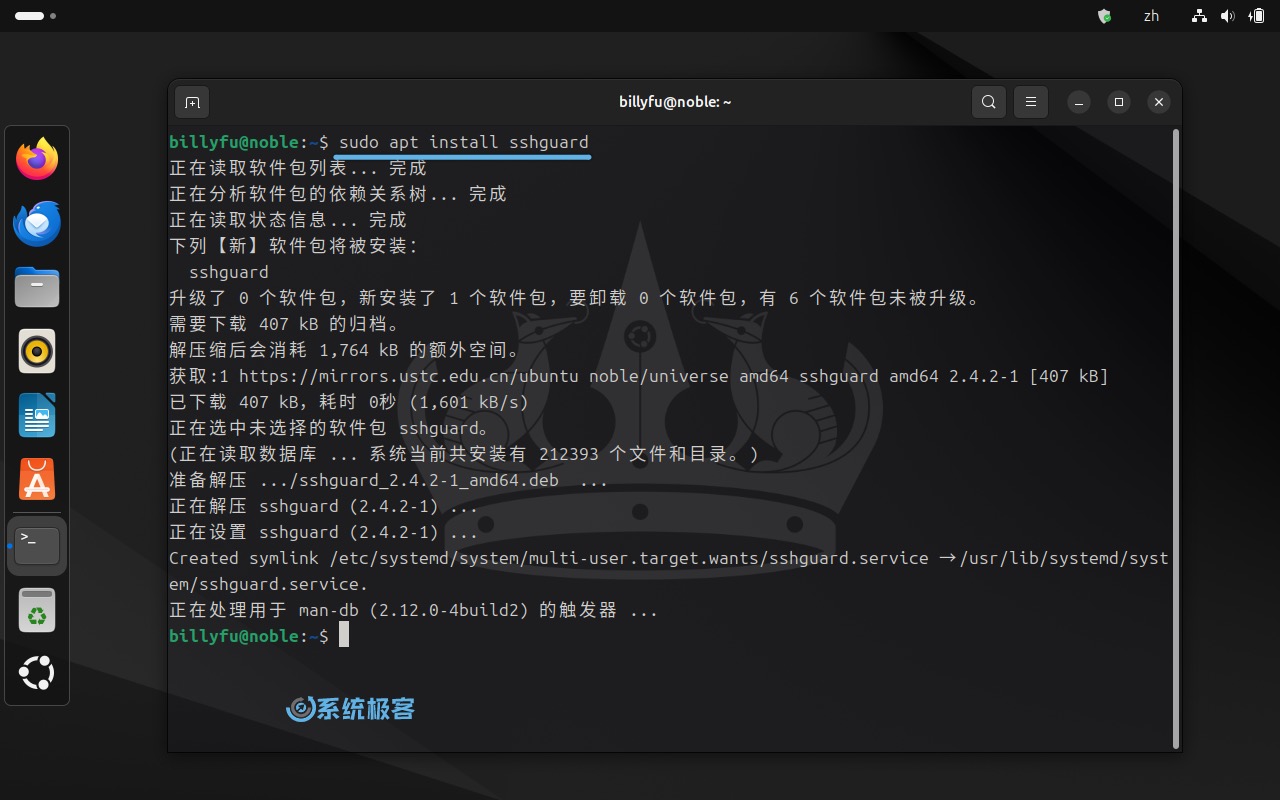Click the billyfu@noble: ~ window title
The width and height of the screenshot is (1280, 800).
676,102
